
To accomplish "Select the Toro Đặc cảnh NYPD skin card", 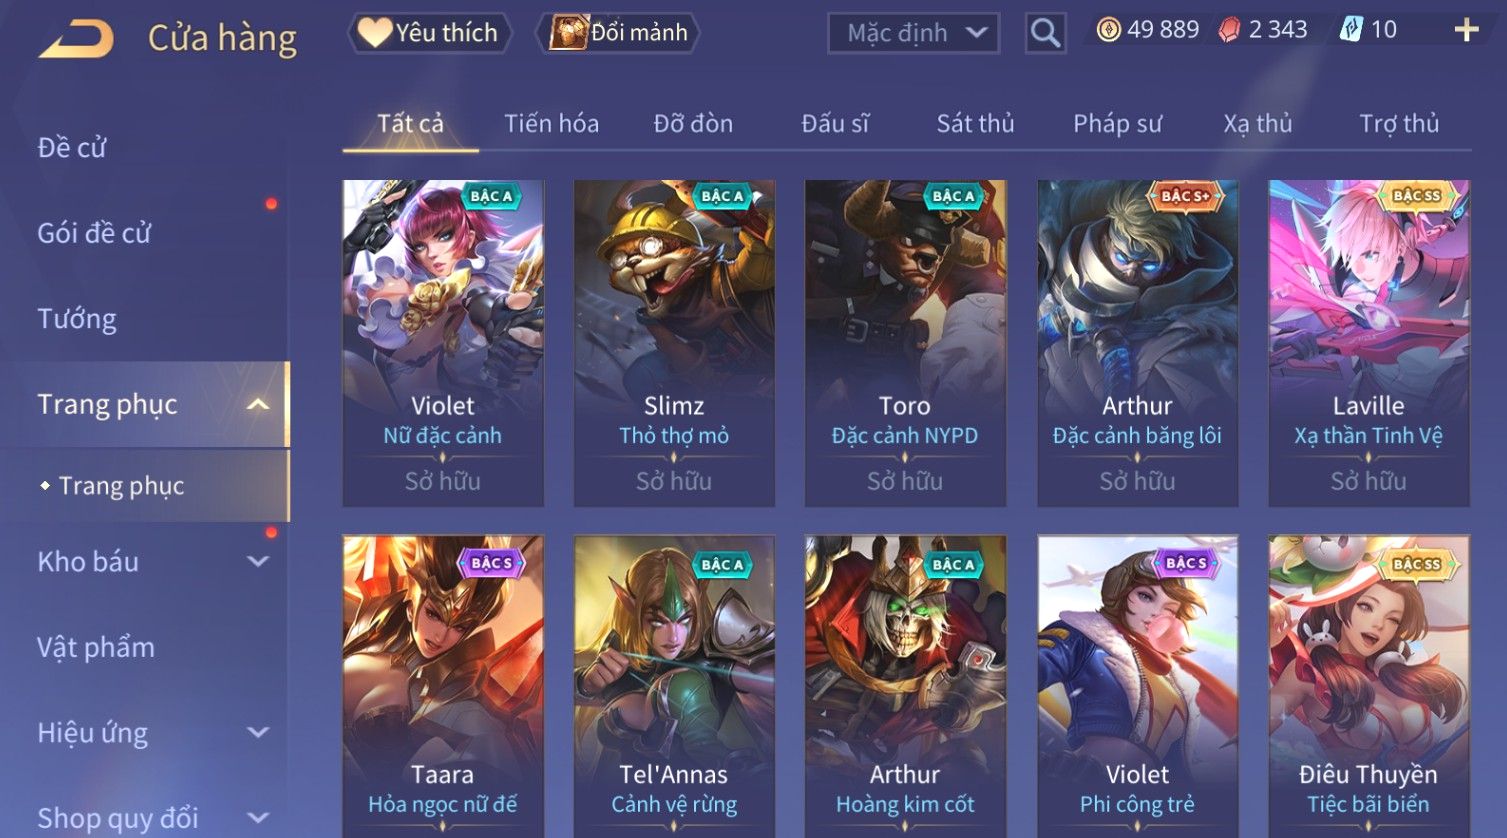I will (x=905, y=343).
